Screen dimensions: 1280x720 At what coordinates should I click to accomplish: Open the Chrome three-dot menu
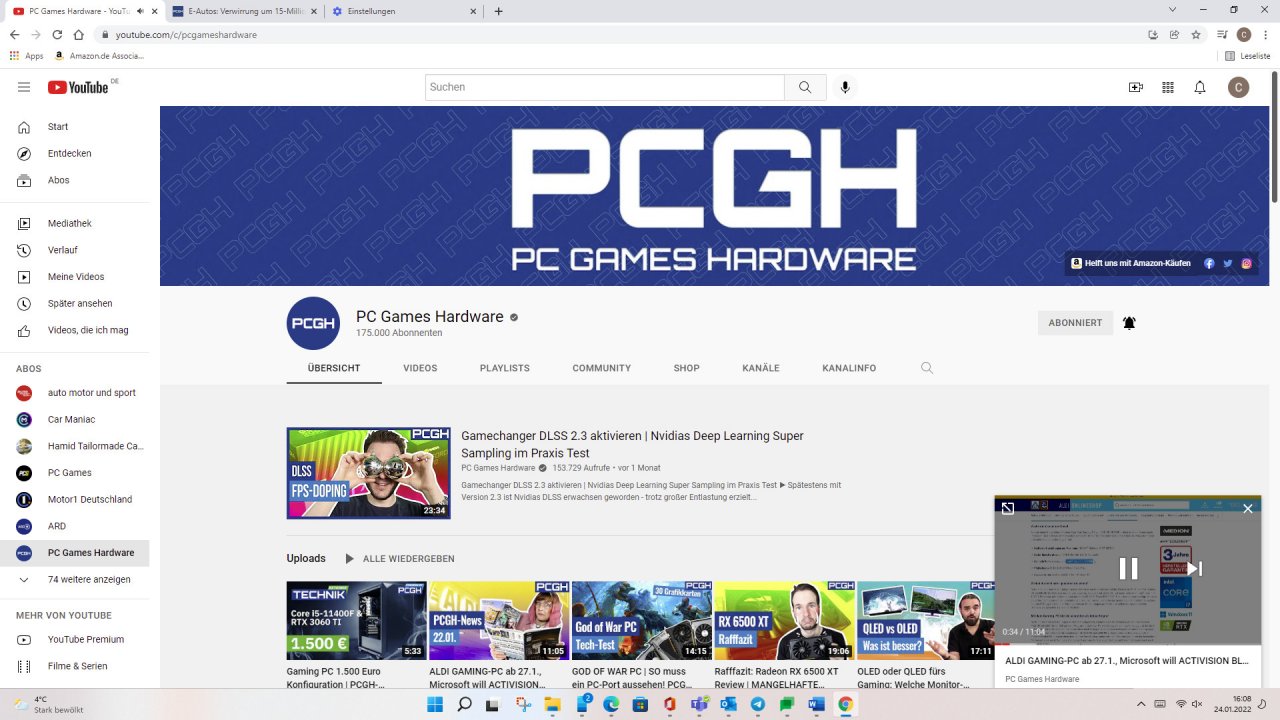[x=1265, y=35]
